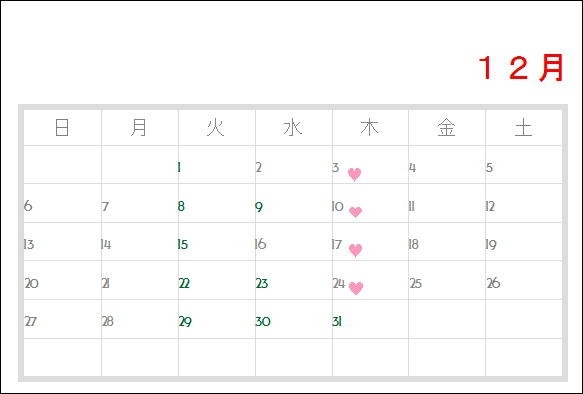The height and width of the screenshot is (394, 583).
Task: Select the red 12月 month title
Action: pos(521,68)
